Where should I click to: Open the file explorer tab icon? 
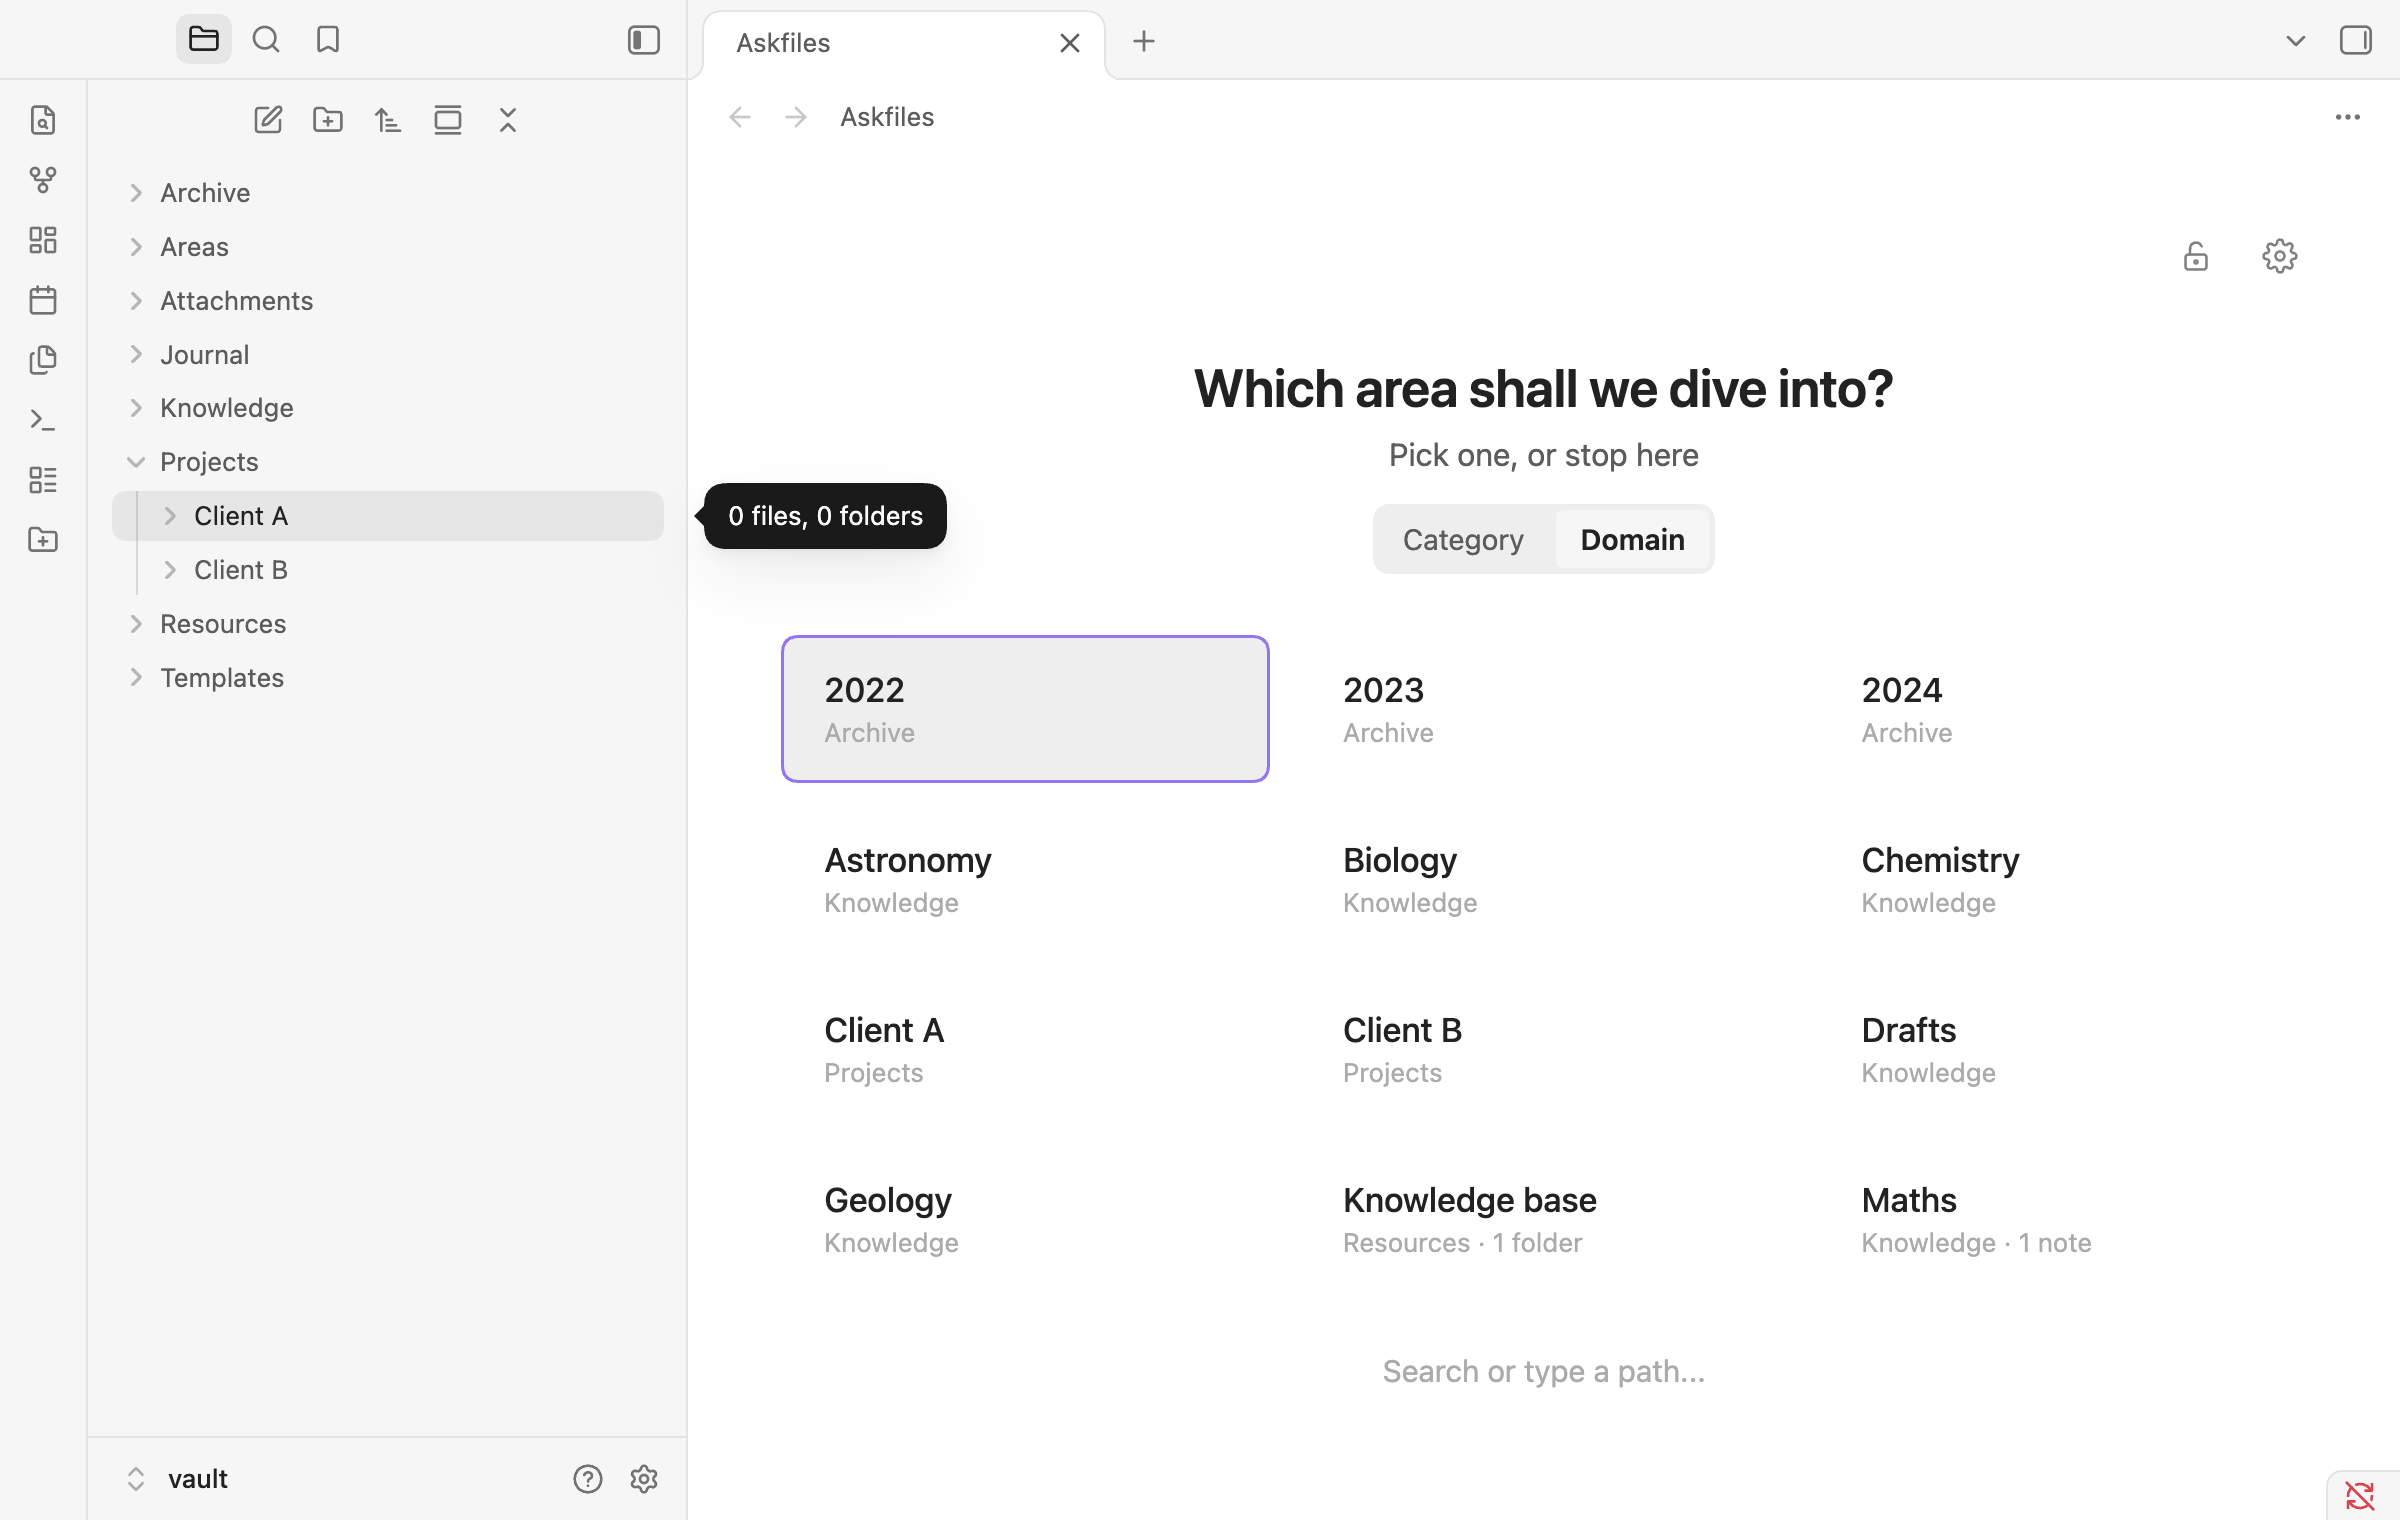(204, 40)
